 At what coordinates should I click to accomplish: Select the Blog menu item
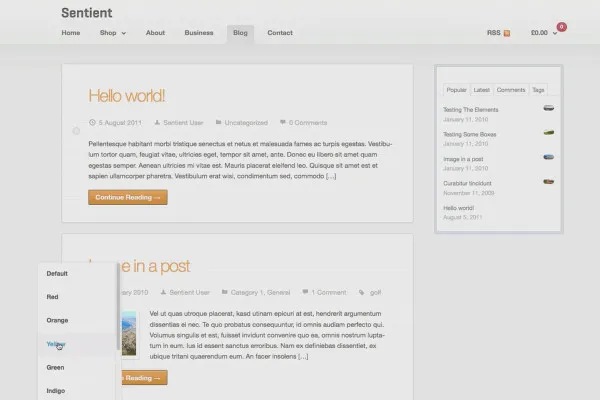coord(240,33)
